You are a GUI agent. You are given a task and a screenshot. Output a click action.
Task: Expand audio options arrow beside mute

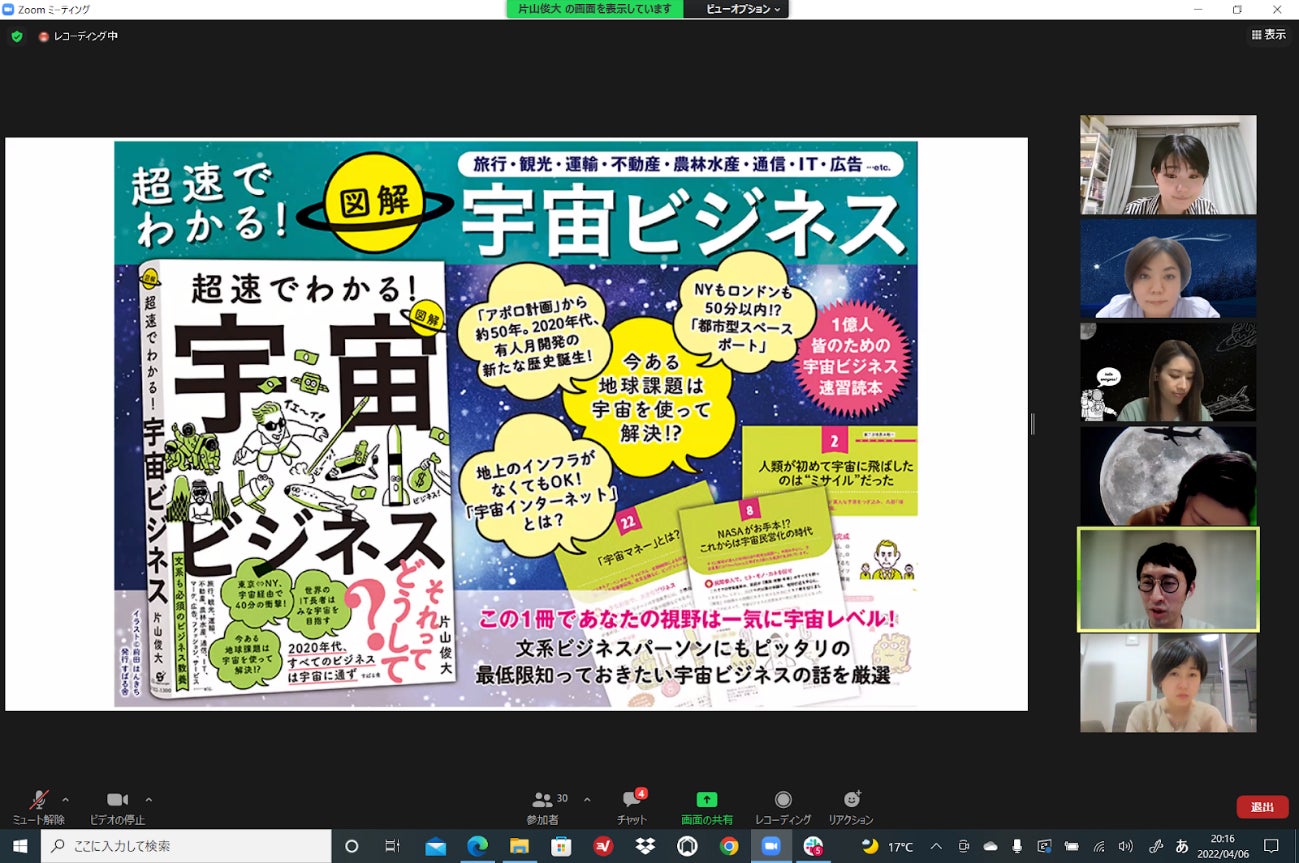click(66, 799)
